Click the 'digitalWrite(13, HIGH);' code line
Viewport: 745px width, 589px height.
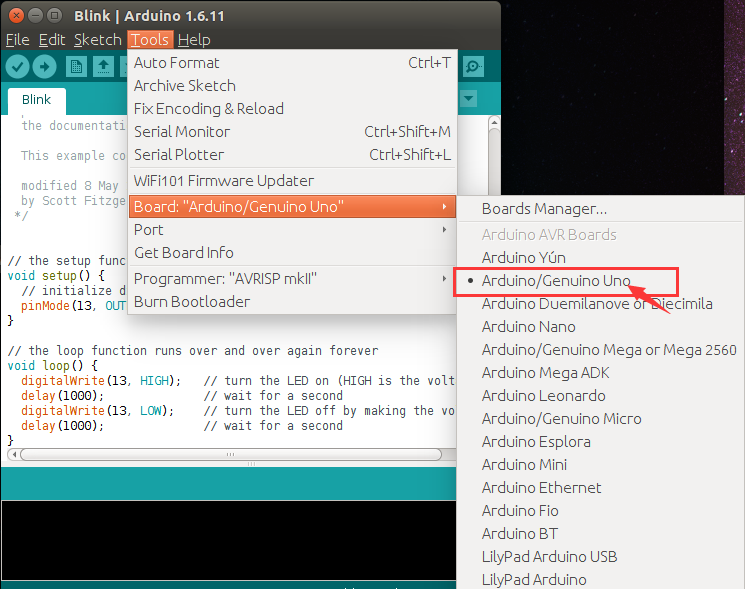pyautogui.click(x=101, y=381)
